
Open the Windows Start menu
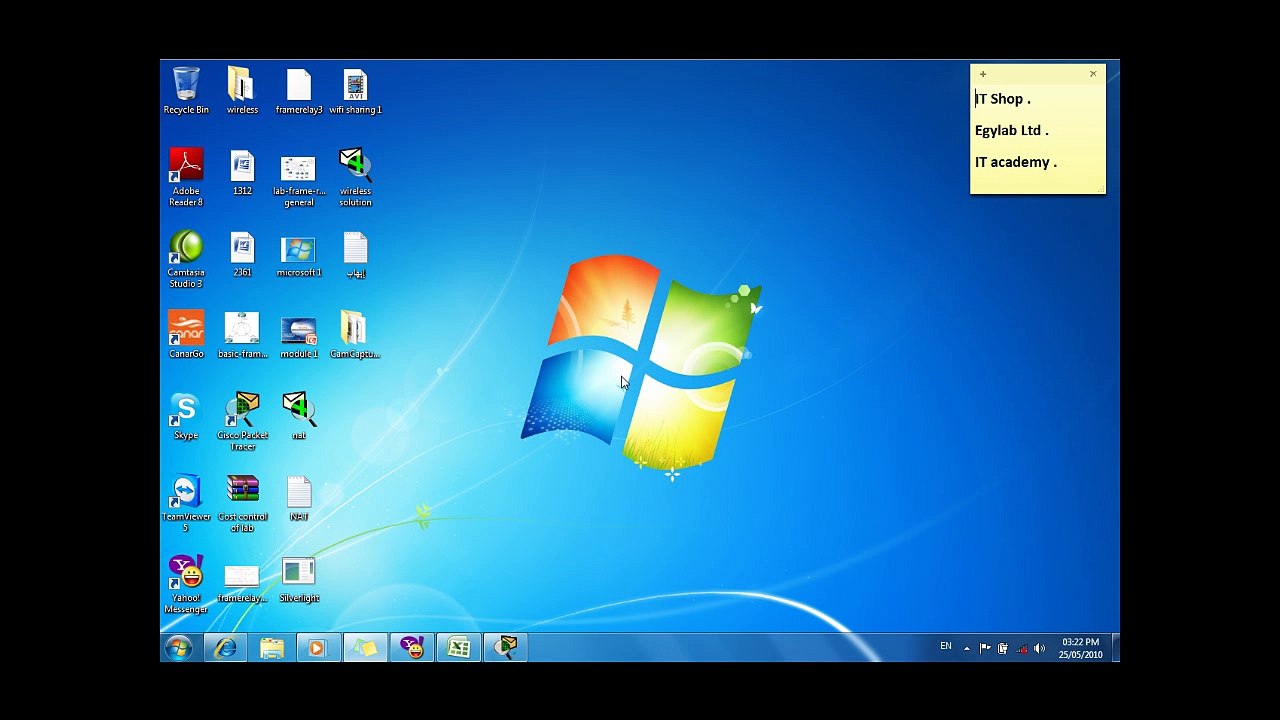(179, 648)
